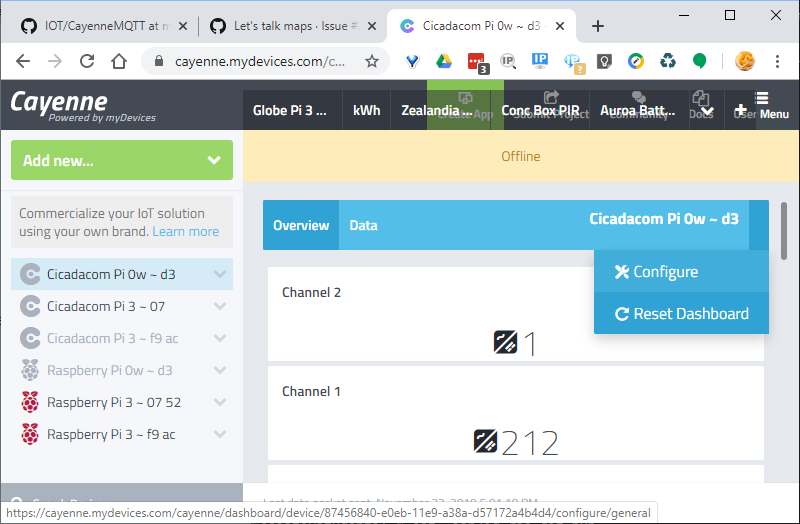Click the green speech bubble extension
The image size is (800, 524).
click(x=699, y=61)
